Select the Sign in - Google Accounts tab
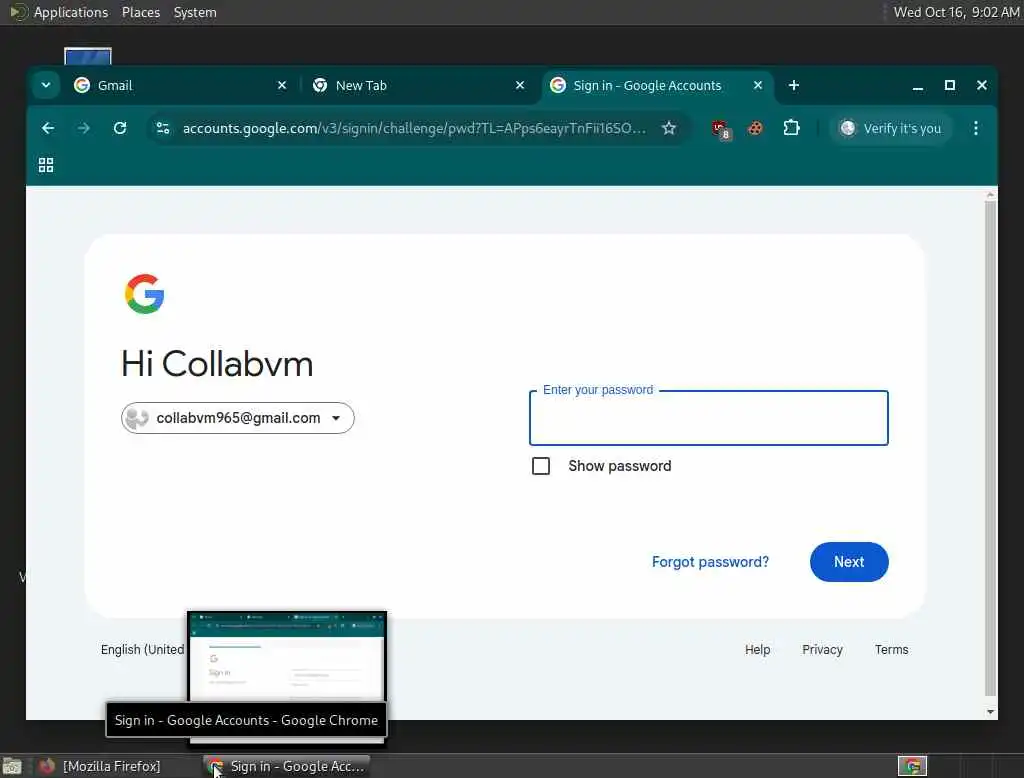This screenshot has height=778, width=1024. [x=656, y=86]
